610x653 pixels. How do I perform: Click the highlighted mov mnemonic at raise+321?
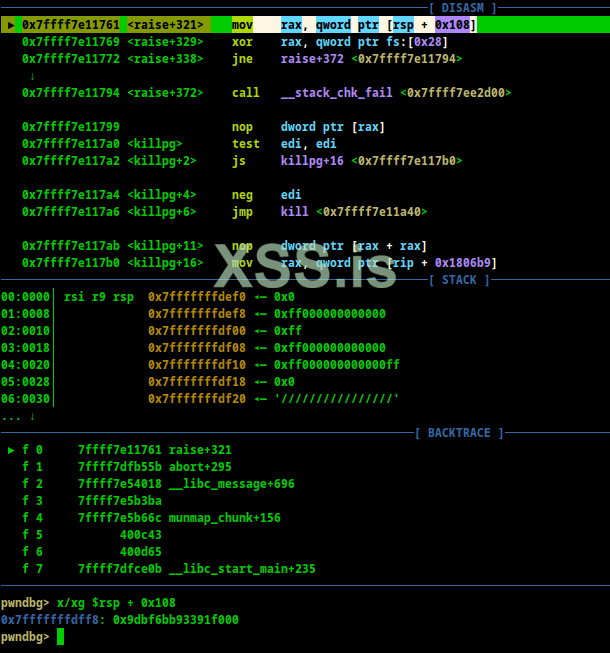click(242, 25)
